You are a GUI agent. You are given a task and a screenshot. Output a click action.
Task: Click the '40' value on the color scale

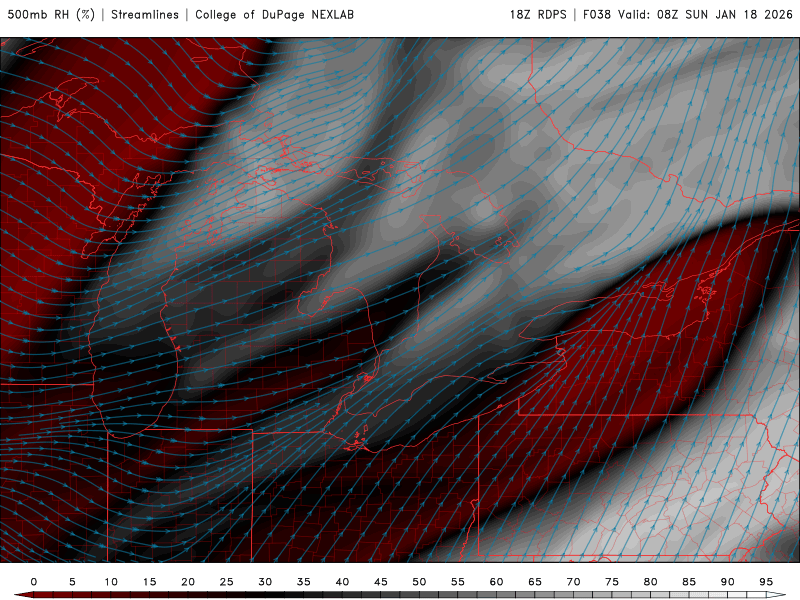point(342,582)
